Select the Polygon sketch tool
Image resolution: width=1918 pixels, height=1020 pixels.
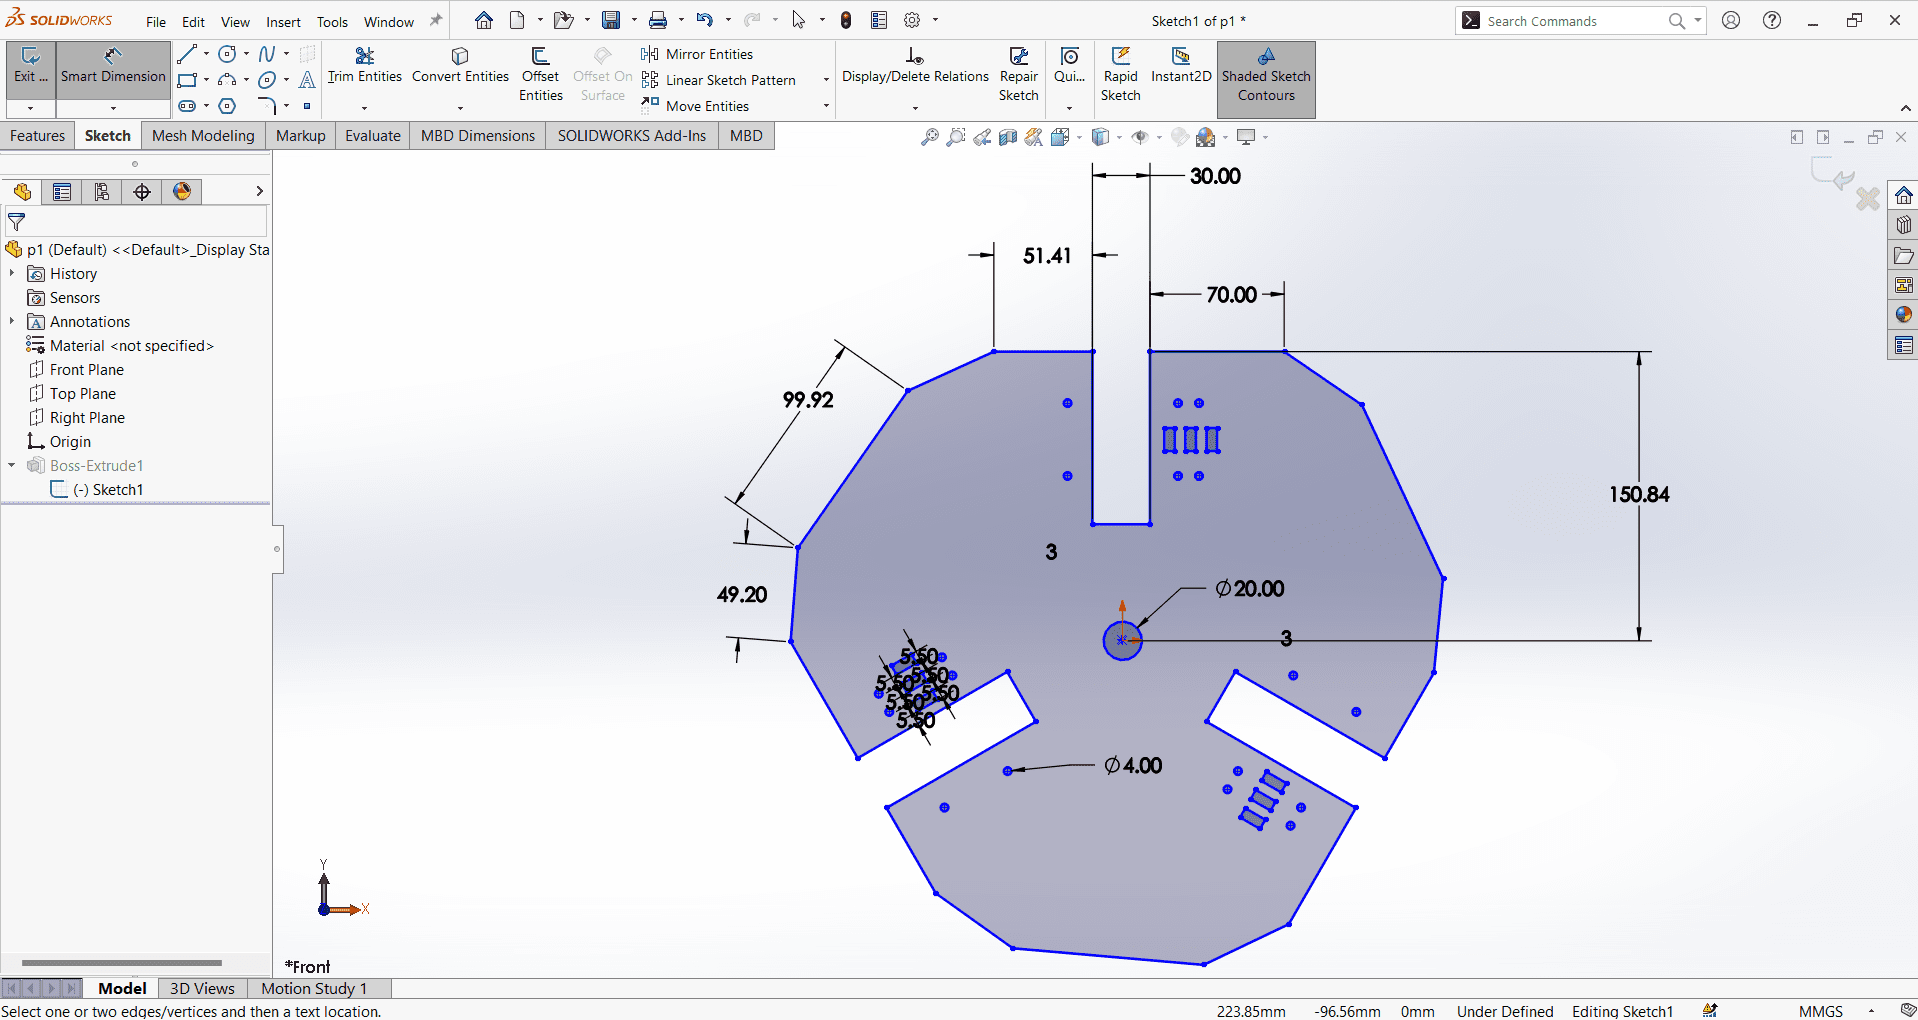[228, 106]
